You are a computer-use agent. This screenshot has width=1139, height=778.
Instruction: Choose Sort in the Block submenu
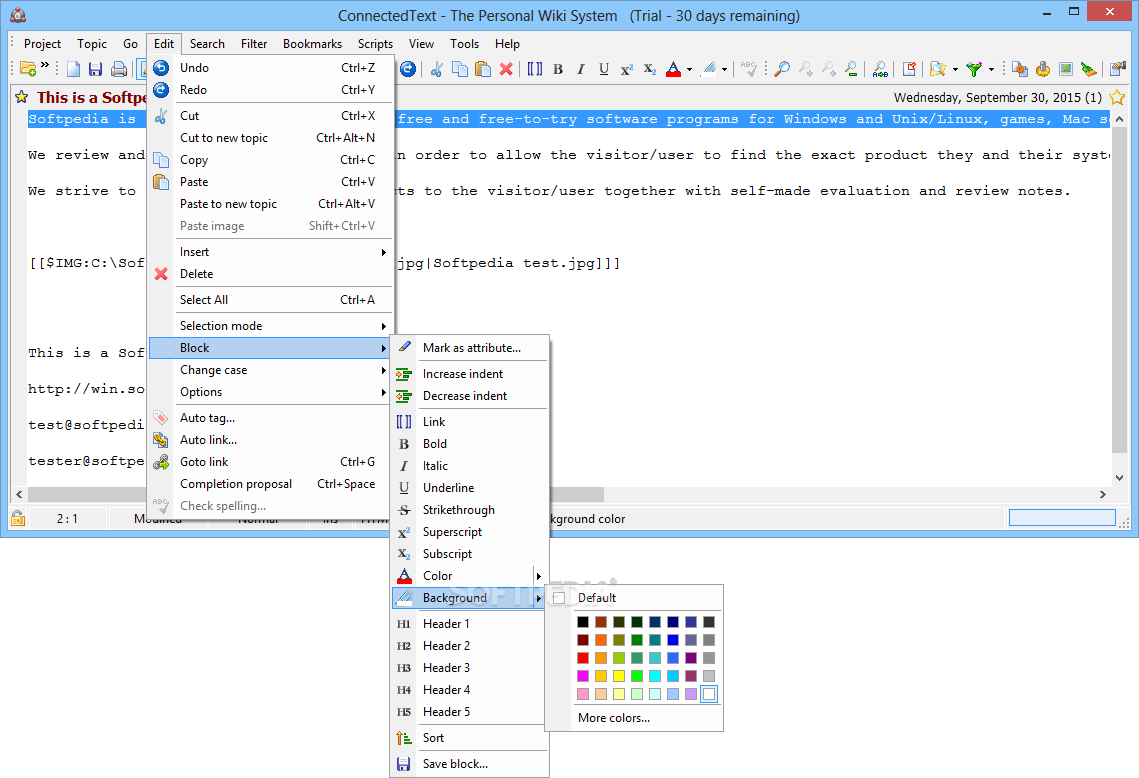click(469, 738)
